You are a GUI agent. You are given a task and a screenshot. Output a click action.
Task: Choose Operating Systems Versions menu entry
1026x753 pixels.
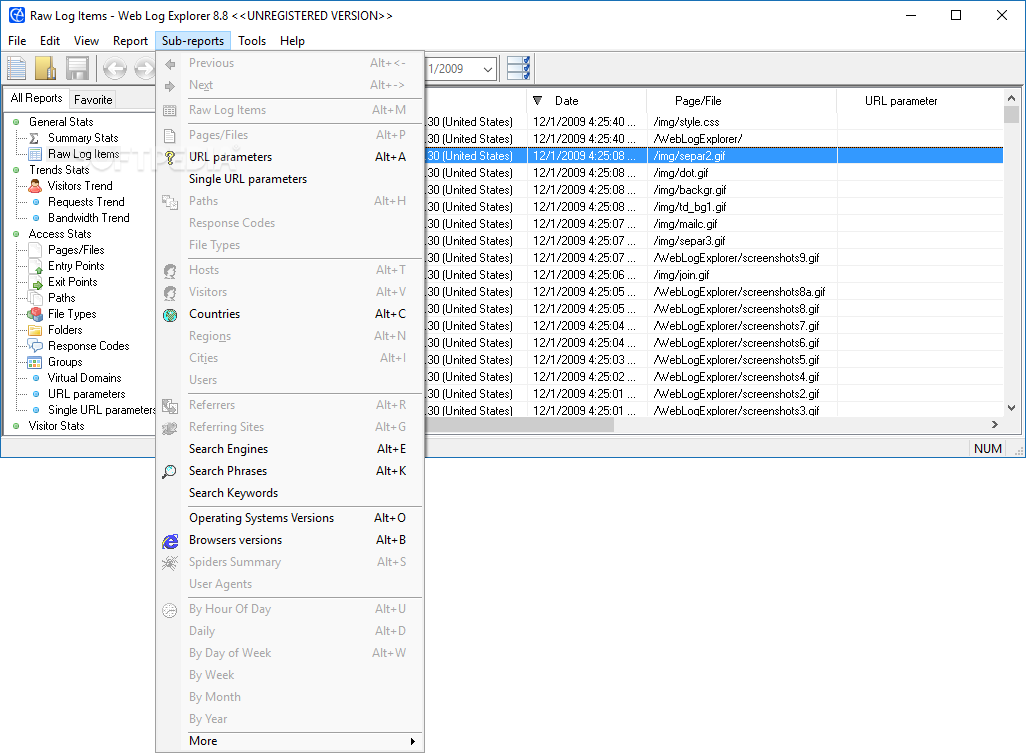pos(290,518)
